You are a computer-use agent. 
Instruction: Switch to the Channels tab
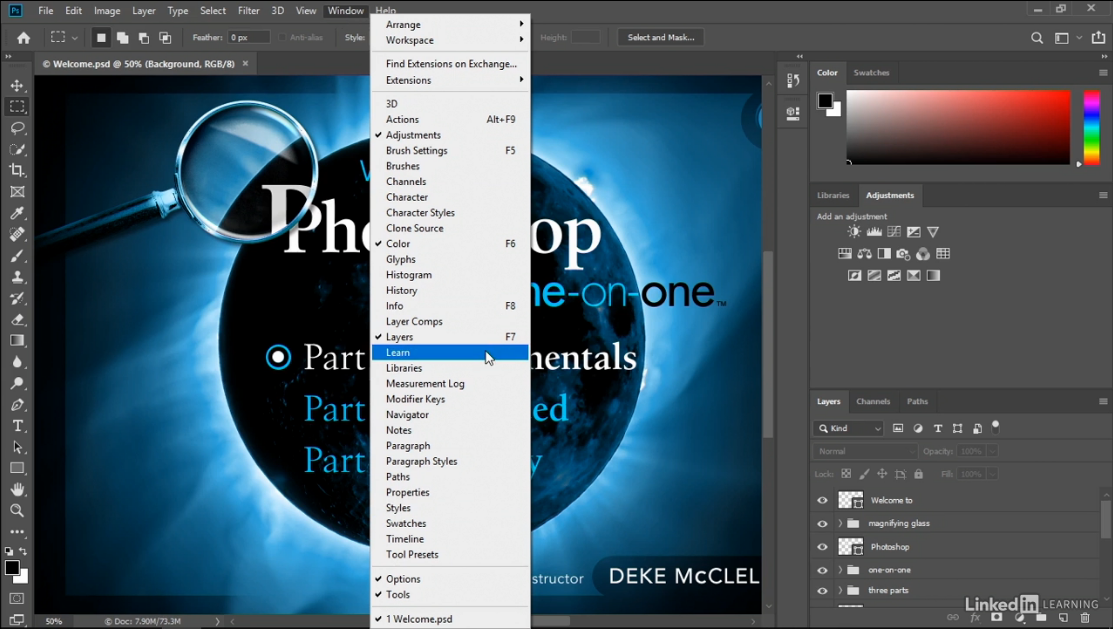pos(872,402)
